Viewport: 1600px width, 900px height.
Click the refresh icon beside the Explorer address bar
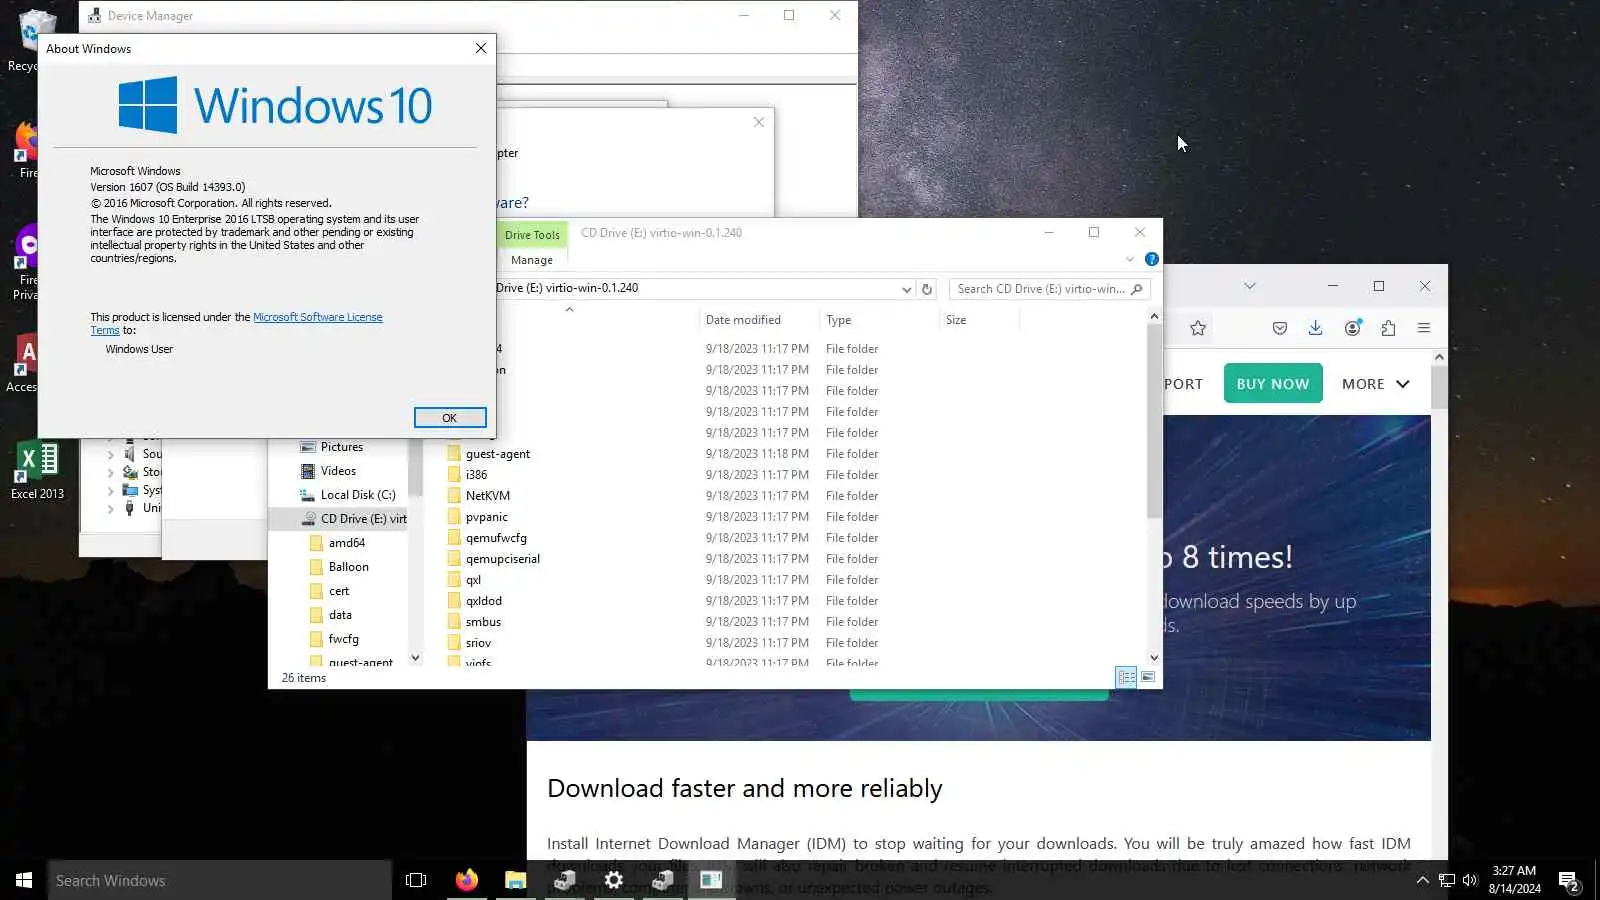927,289
